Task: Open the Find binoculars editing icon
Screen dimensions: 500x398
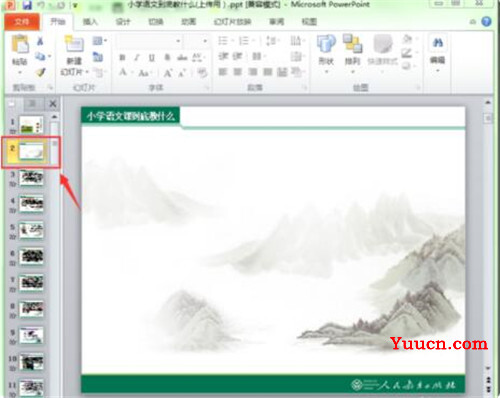Action: coord(438,43)
